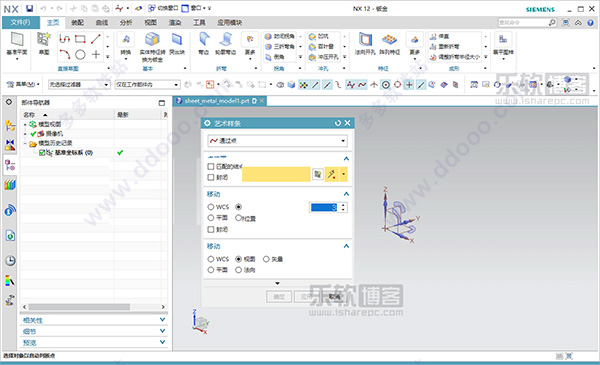Click the blue help question mark icon

click(590, 23)
